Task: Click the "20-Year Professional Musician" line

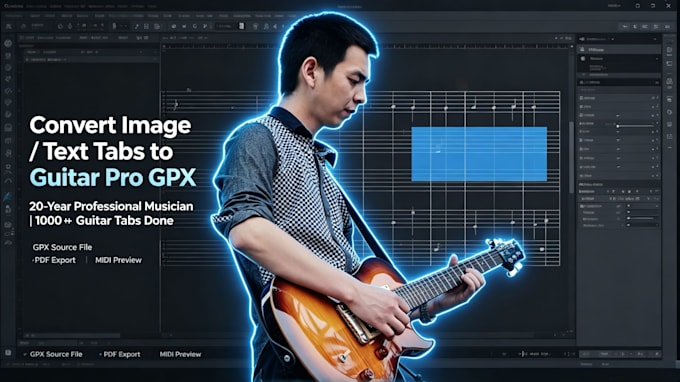Action: click(x=111, y=206)
